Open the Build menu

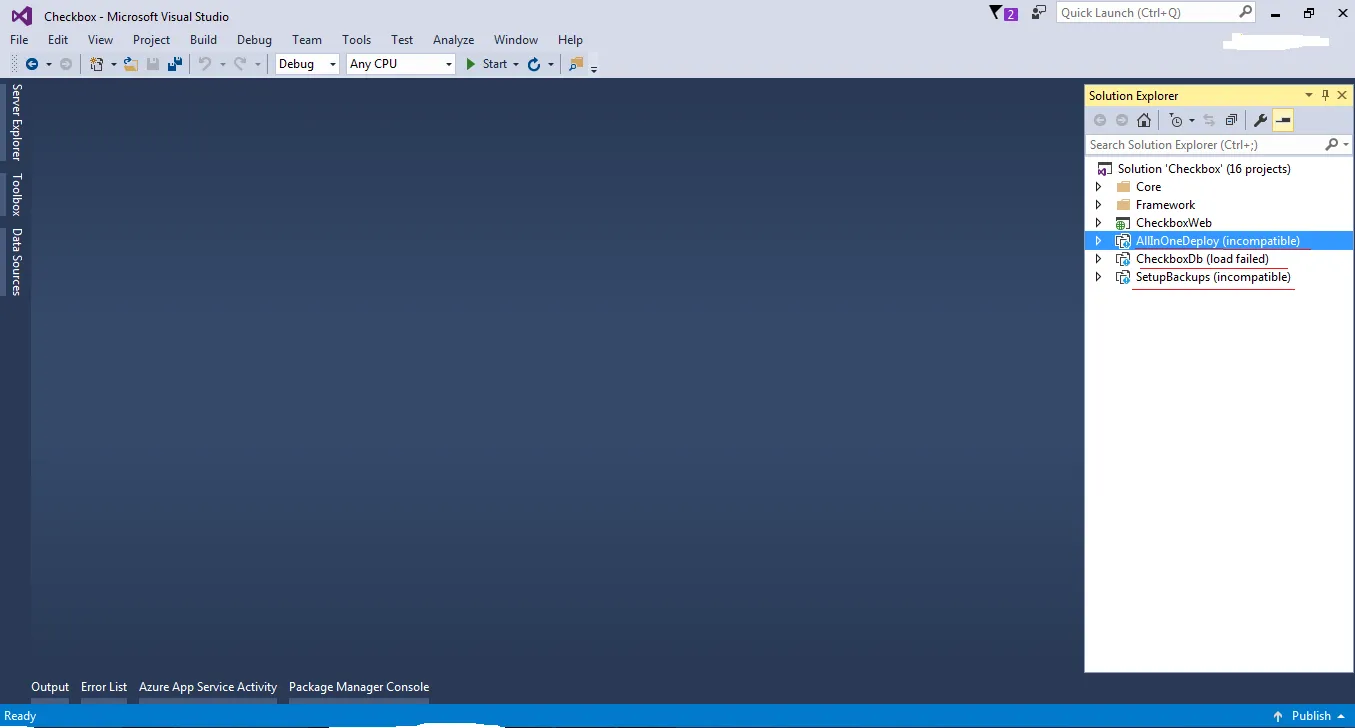(203, 40)
